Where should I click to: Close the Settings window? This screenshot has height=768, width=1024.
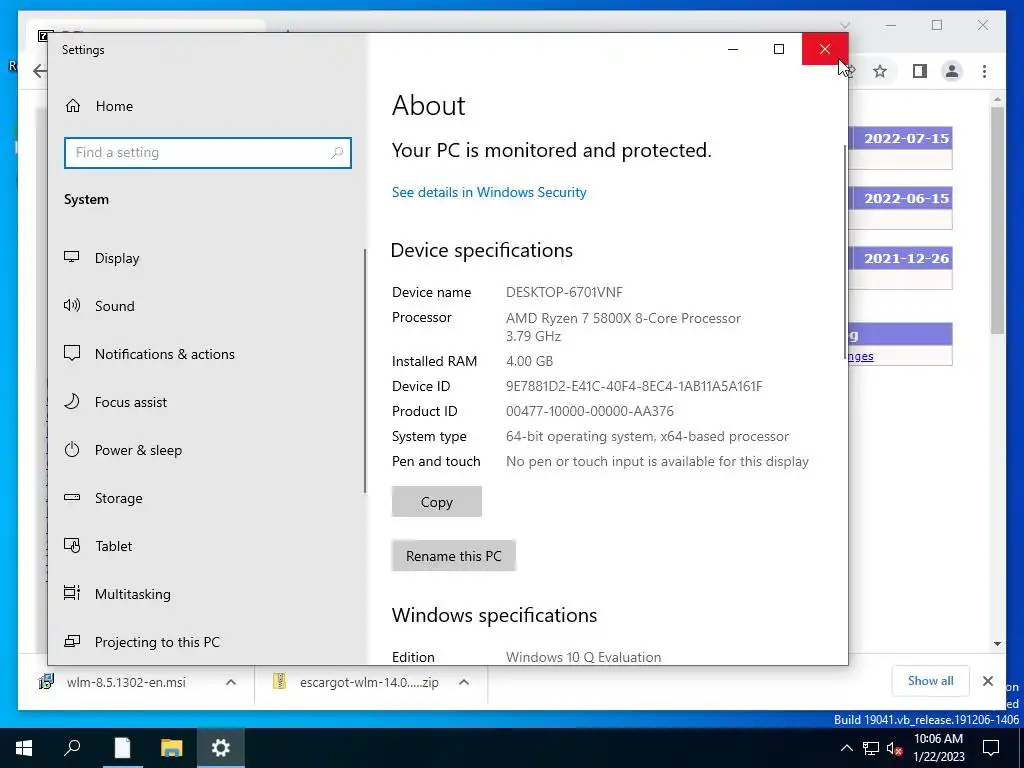point(825,49)
